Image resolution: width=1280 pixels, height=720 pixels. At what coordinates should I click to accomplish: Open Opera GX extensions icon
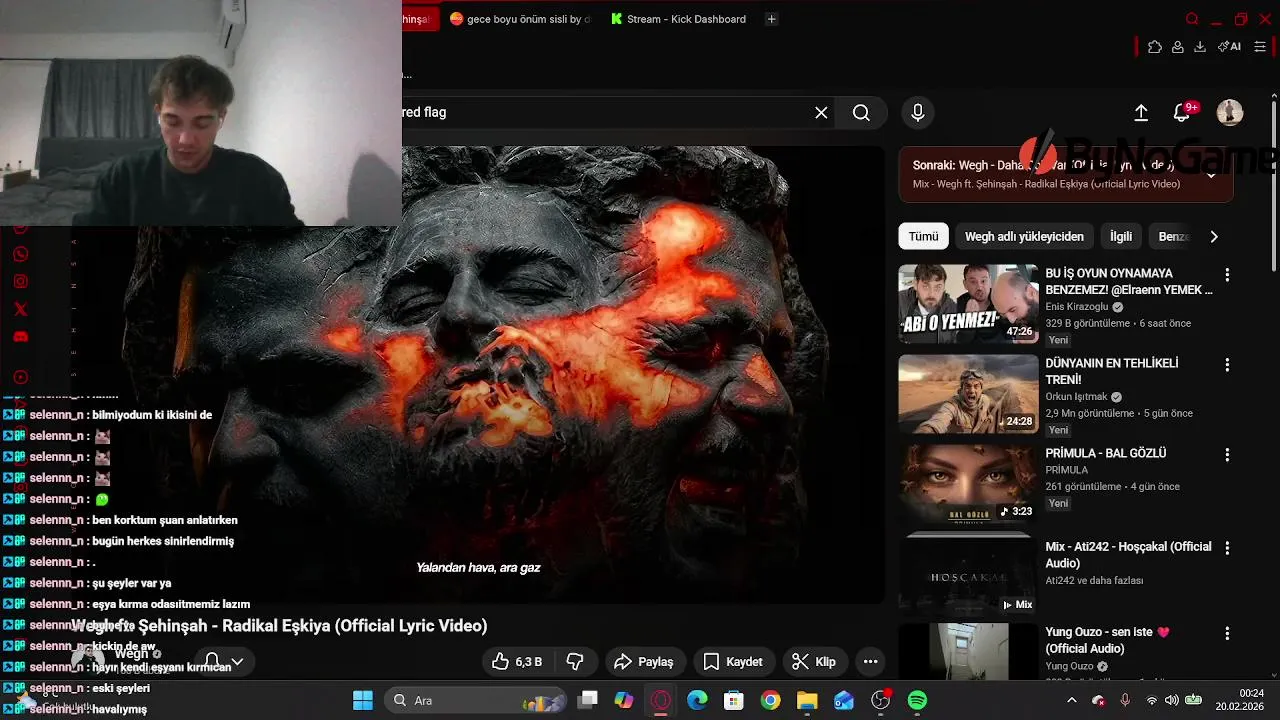click(x=1155, y=47)
